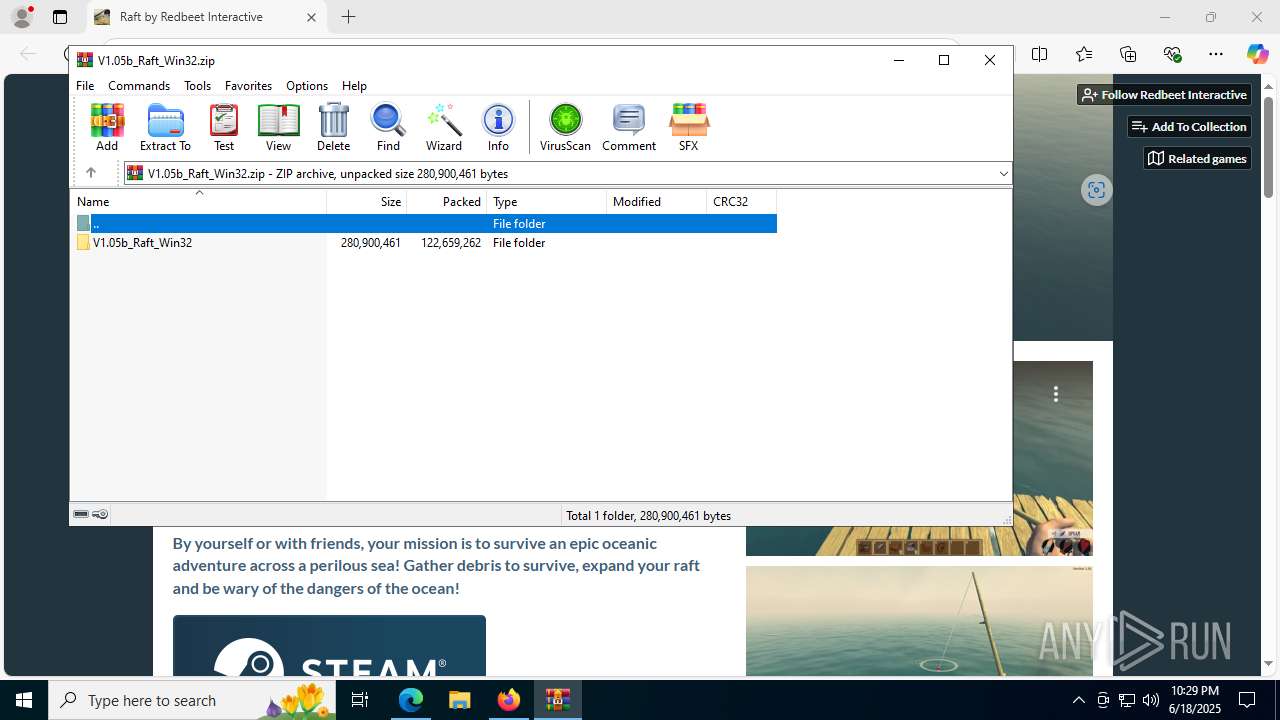
Task: Go up one folder level arrow
Action: (90, 173)
